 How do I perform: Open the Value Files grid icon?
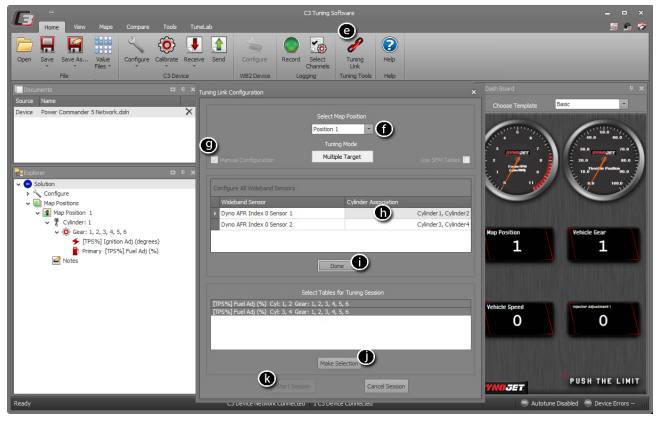point(103,45)
